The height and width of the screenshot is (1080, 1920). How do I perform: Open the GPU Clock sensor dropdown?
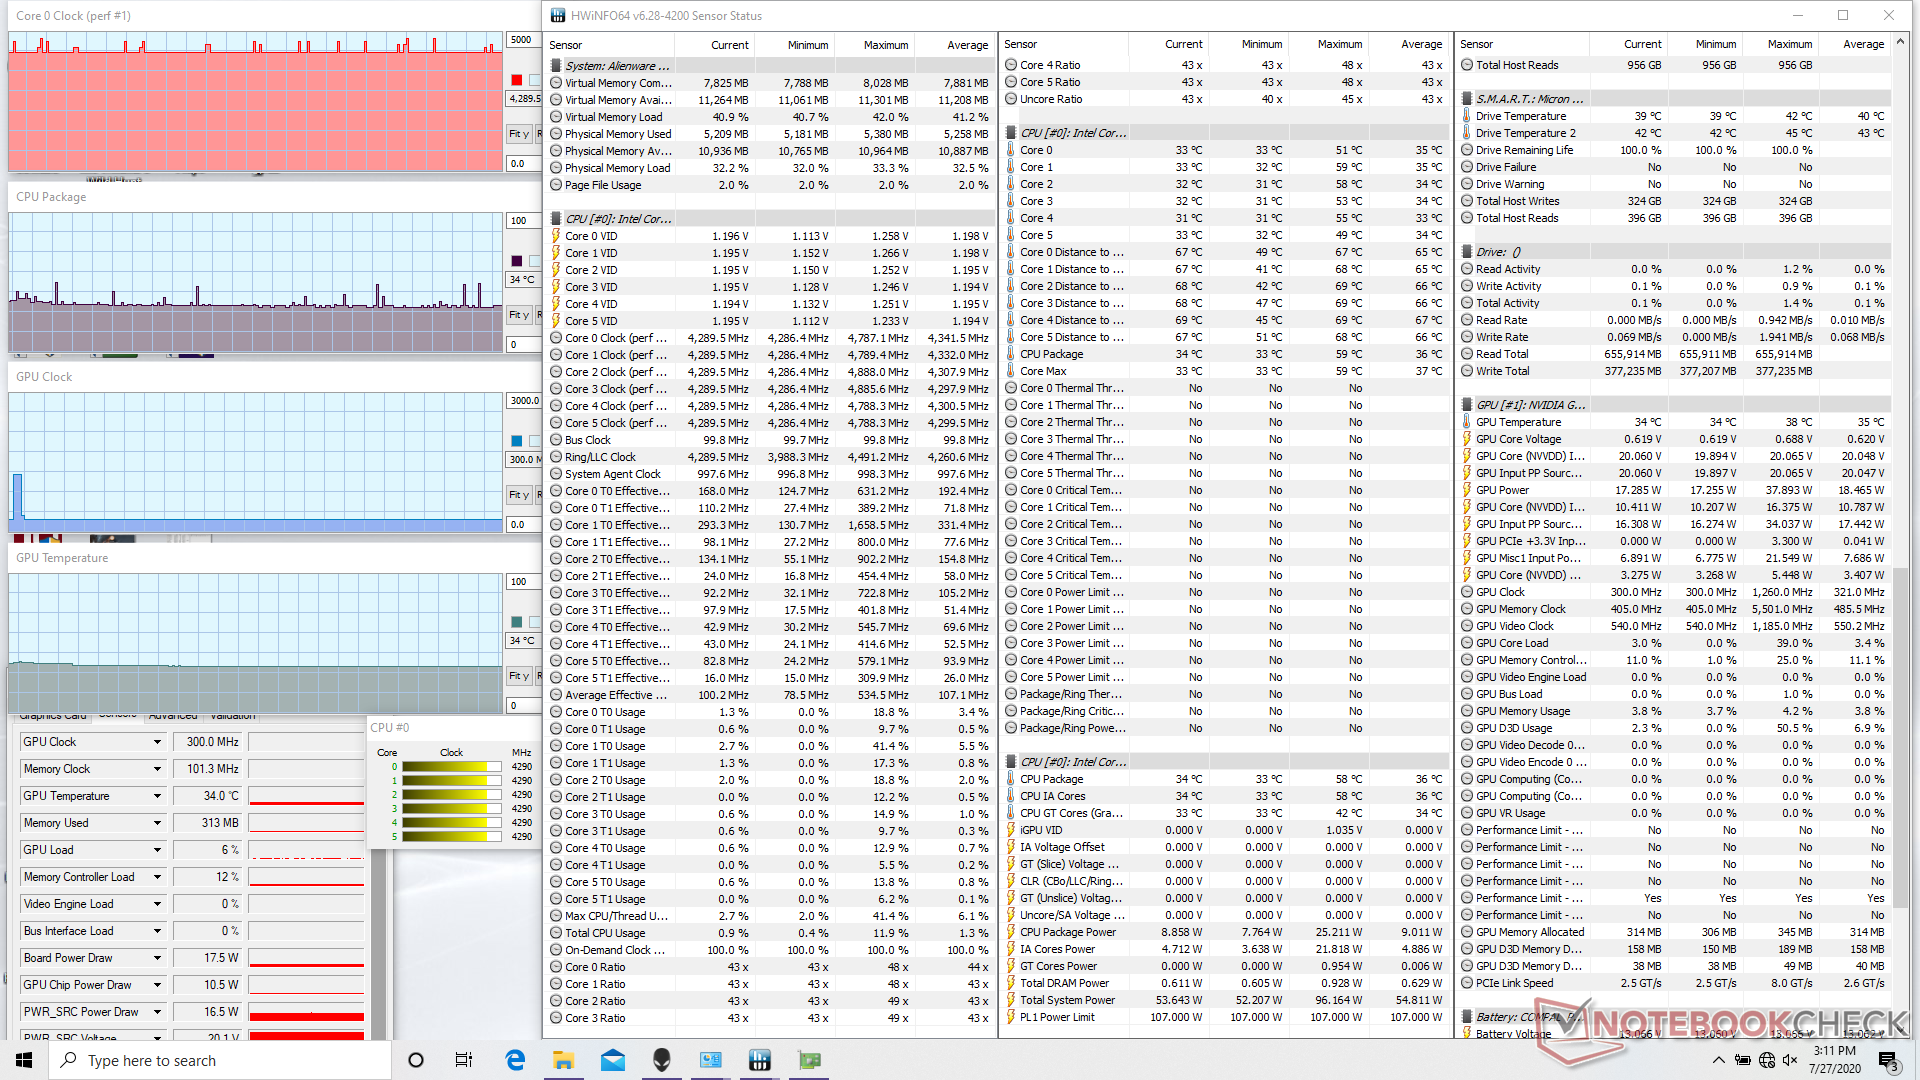[x=157, y=742]
